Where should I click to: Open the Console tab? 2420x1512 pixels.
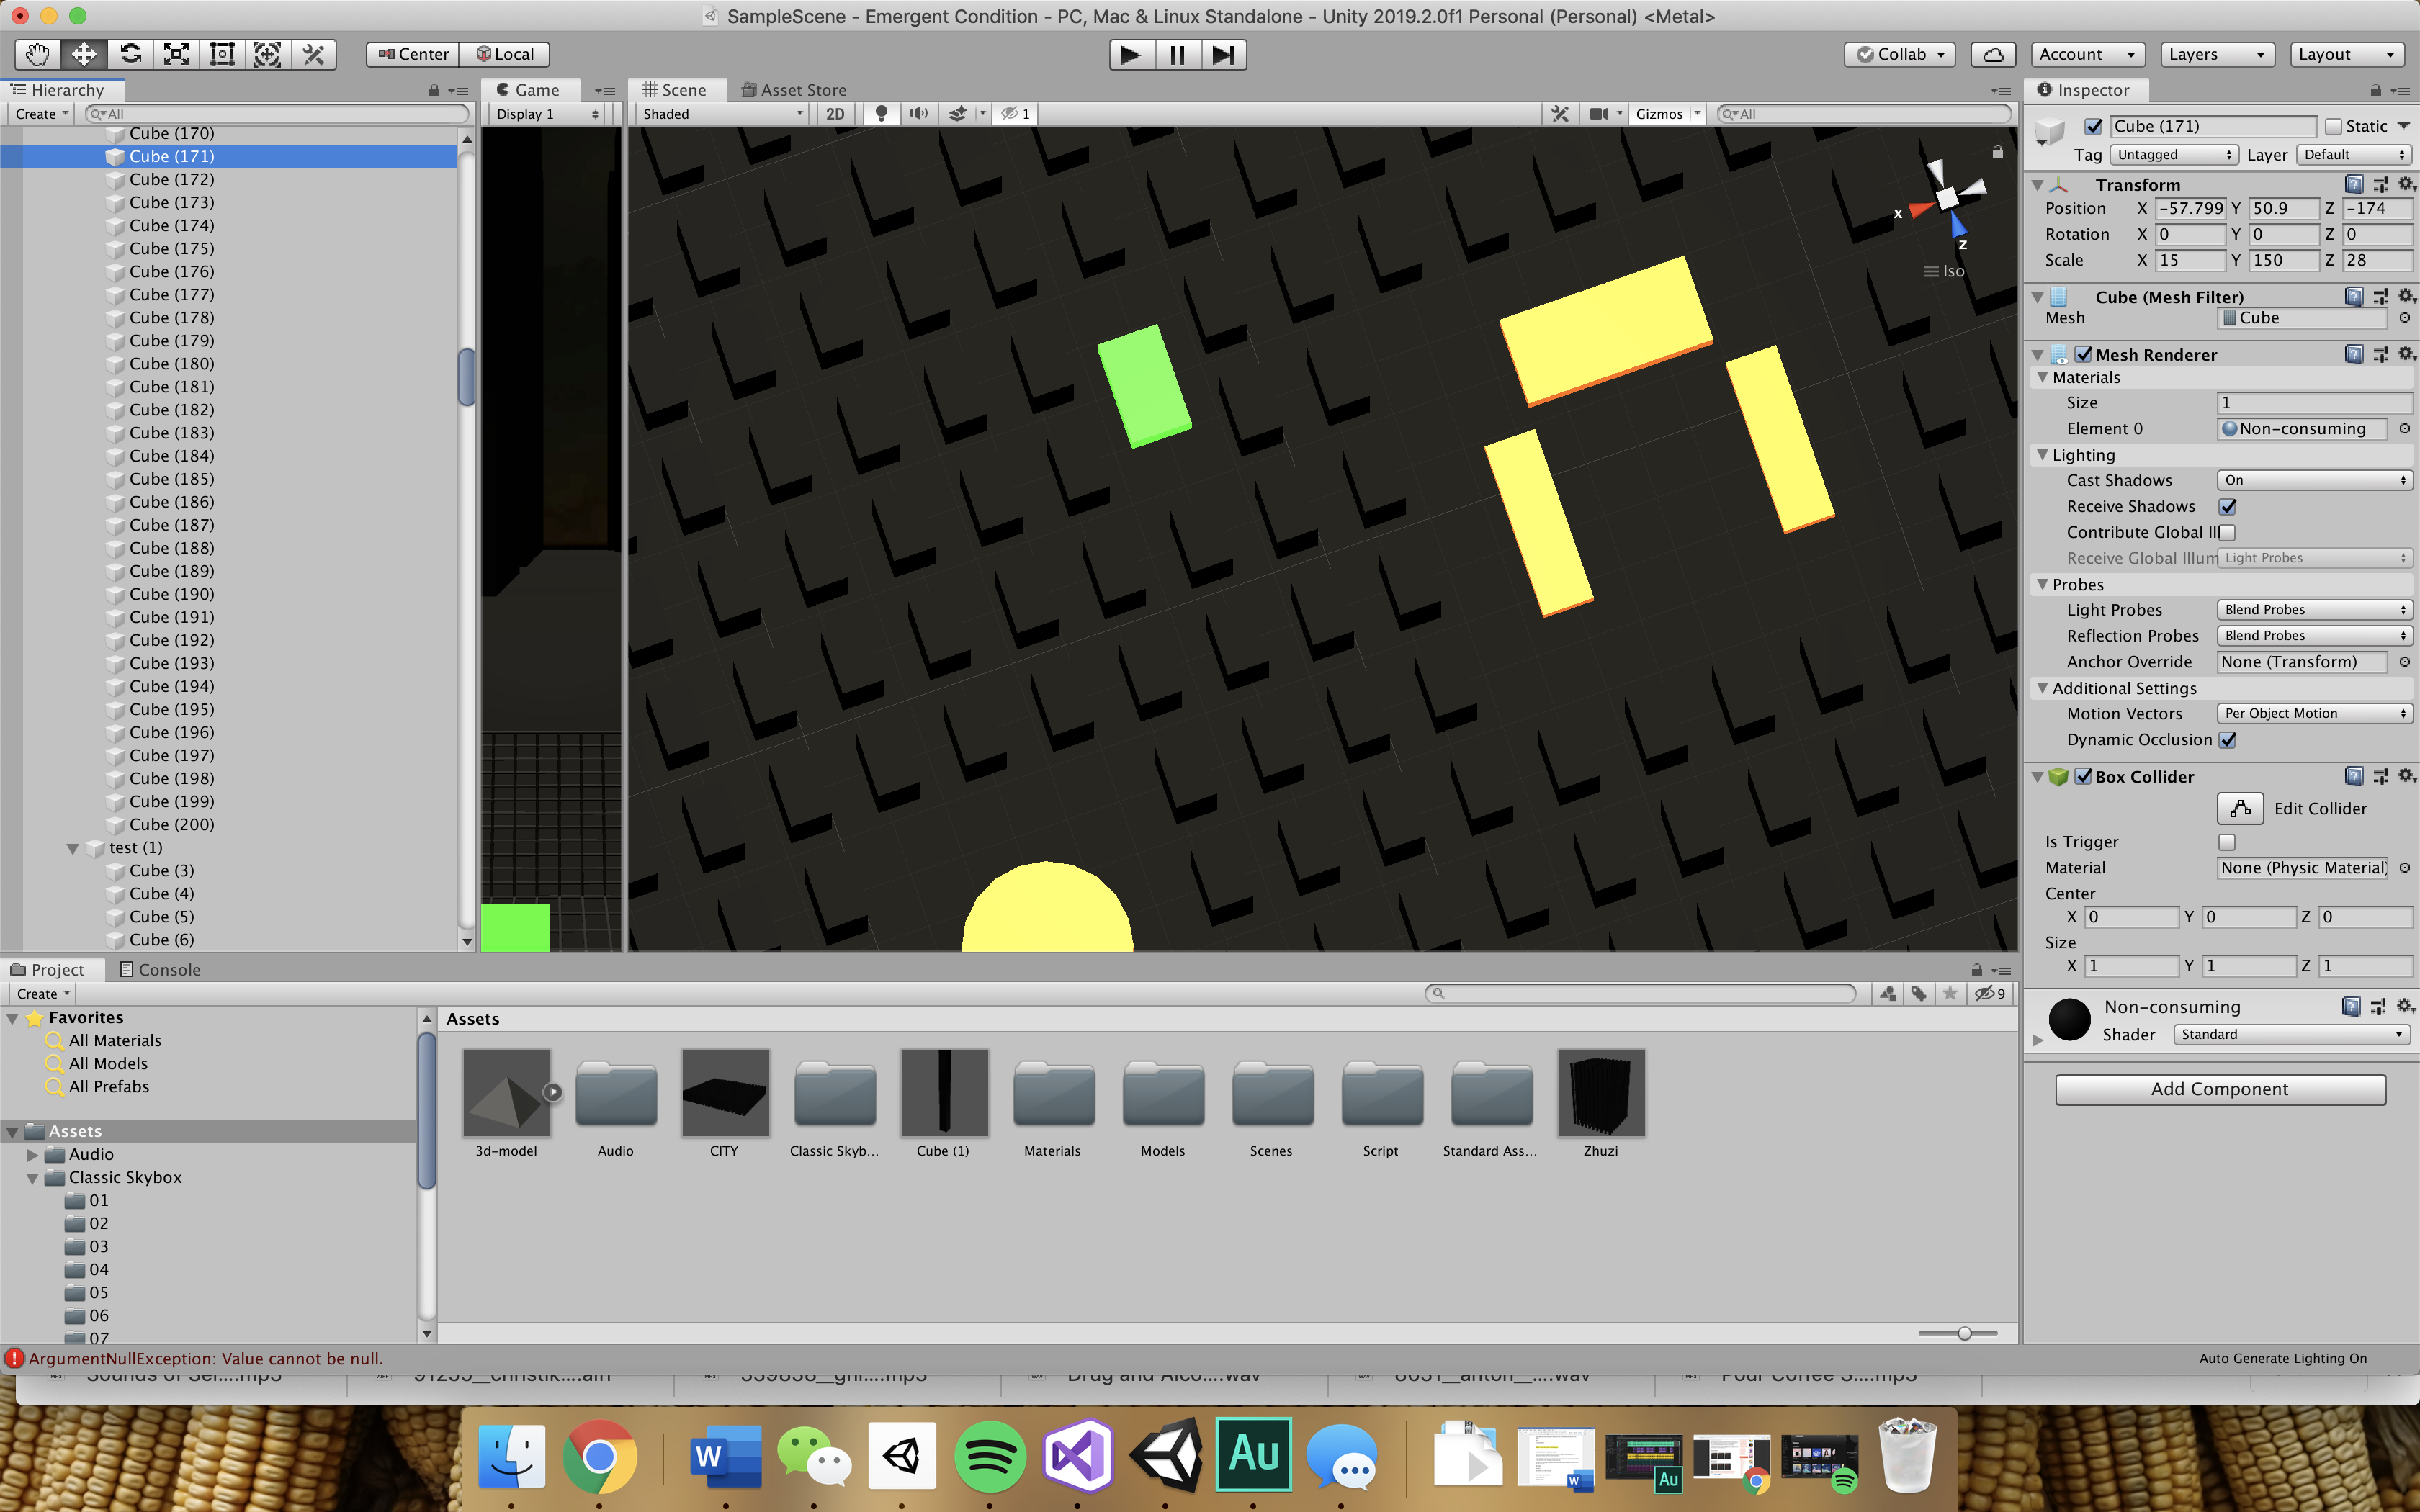point(160,970)
